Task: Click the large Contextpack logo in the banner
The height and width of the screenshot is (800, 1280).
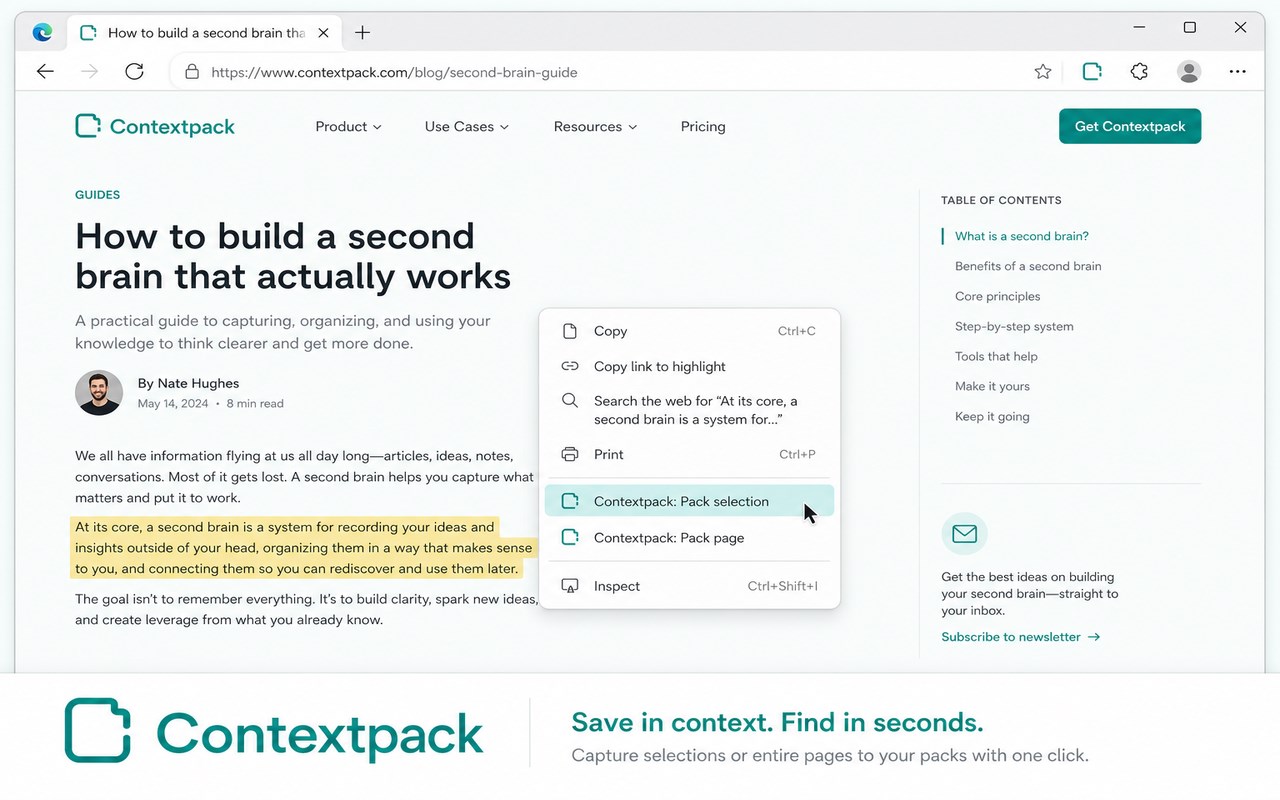Action: pos(274,732)
